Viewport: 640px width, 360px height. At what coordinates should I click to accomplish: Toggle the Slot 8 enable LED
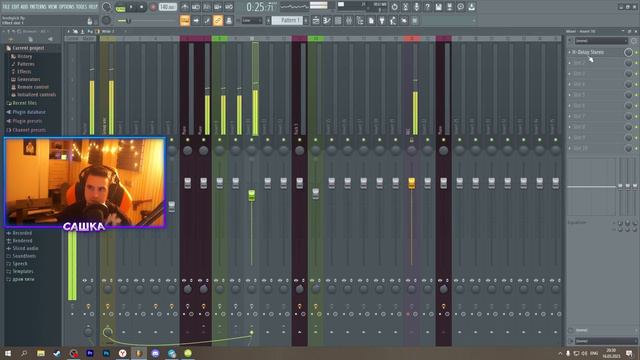click(x=636, y=127)
